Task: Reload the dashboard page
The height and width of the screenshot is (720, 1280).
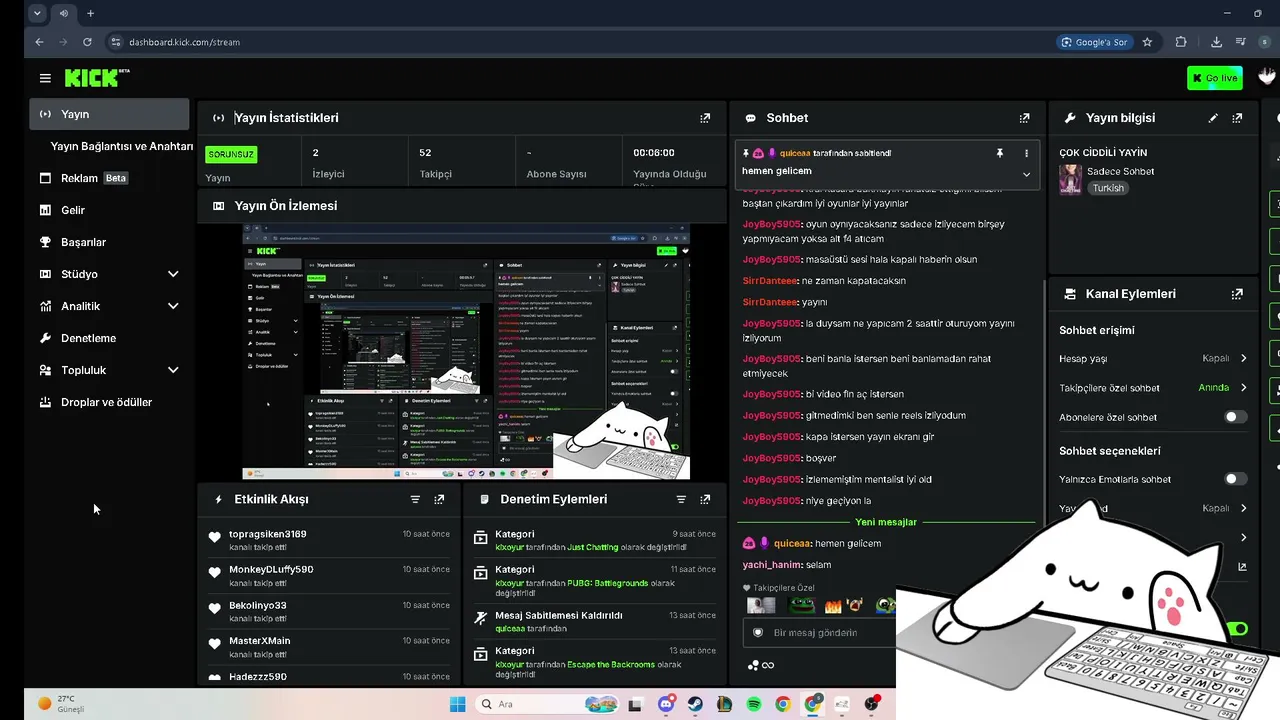Action: click(87, 42)
